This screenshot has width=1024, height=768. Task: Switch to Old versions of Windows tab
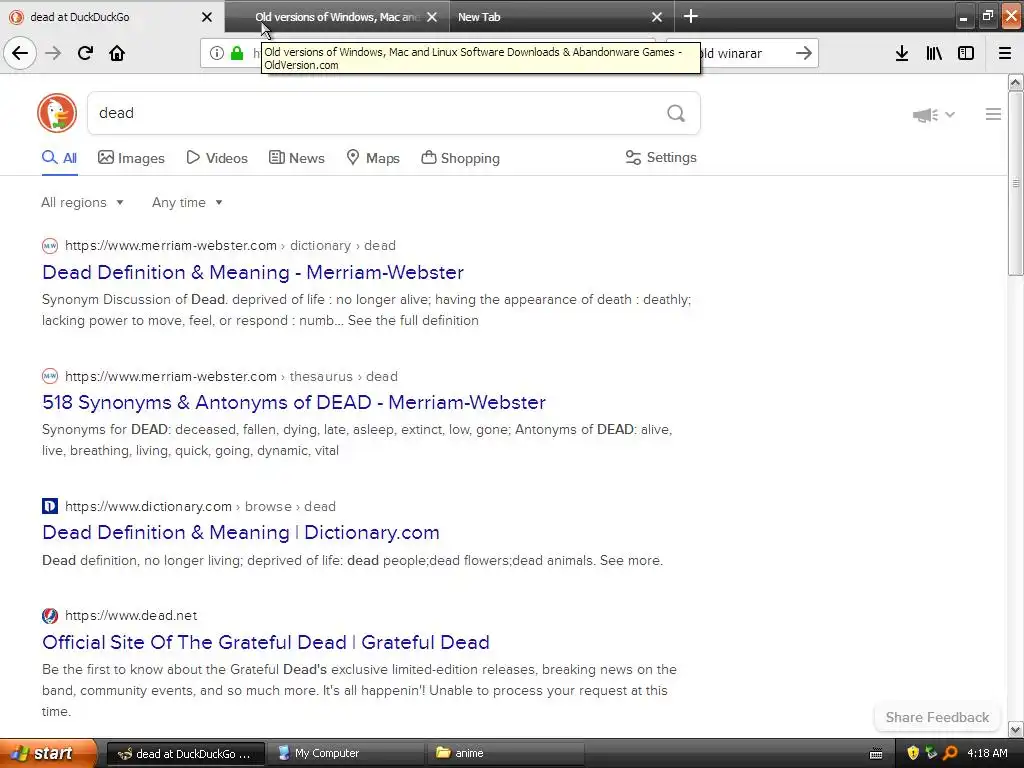[x=337, y=17]
